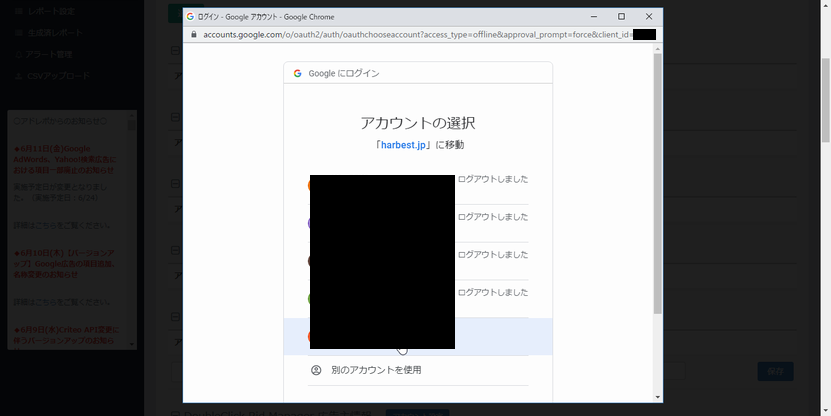The width and height of the screenshot is (831, 416).
Task: Click the 保存 button on the background page
Action: [x=775, y=371]
